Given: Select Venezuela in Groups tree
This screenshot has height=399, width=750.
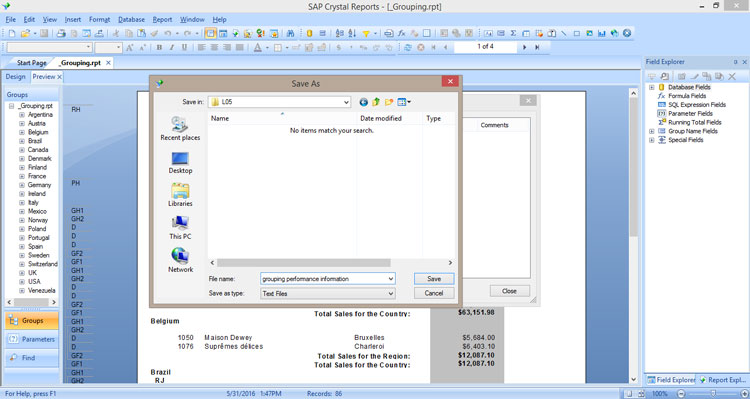Looking at the screenshot, I should 42,290.
